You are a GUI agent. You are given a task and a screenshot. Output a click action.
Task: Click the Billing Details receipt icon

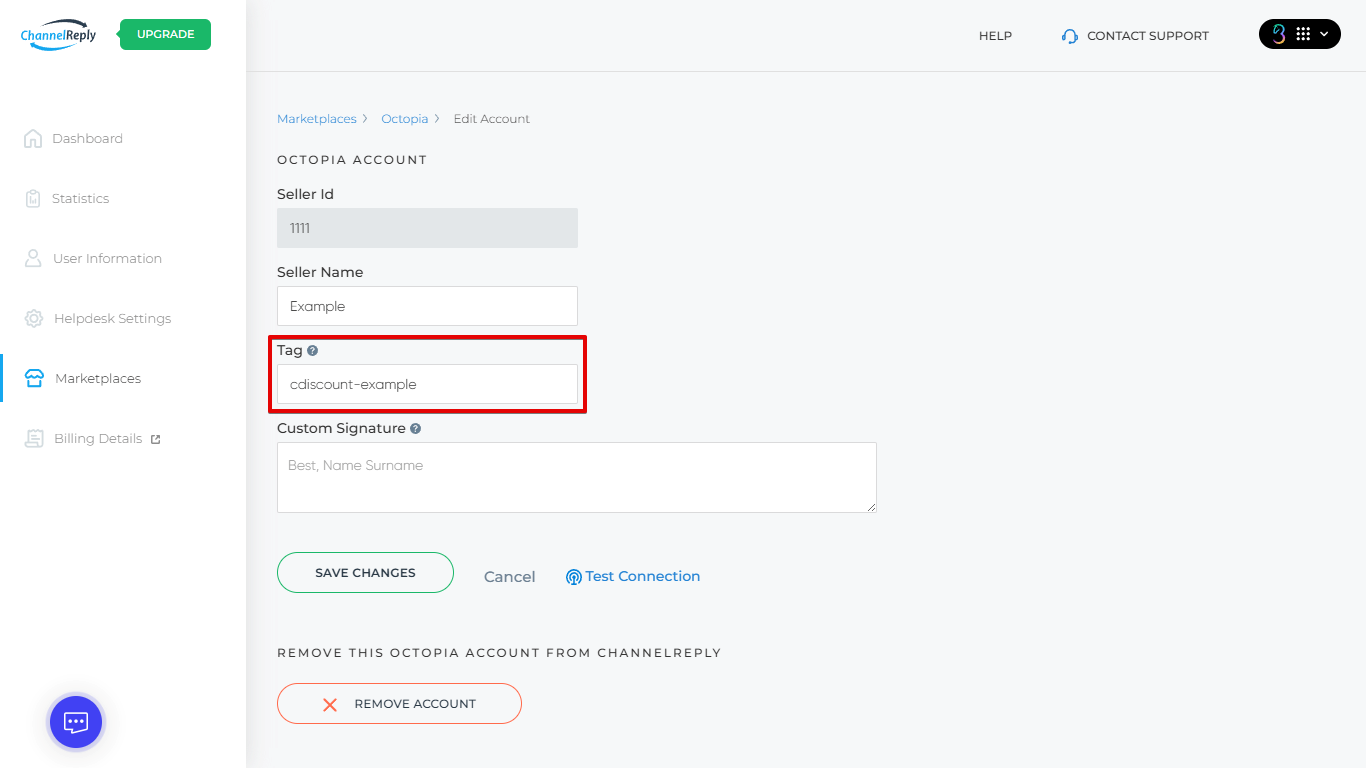point(34,438)
